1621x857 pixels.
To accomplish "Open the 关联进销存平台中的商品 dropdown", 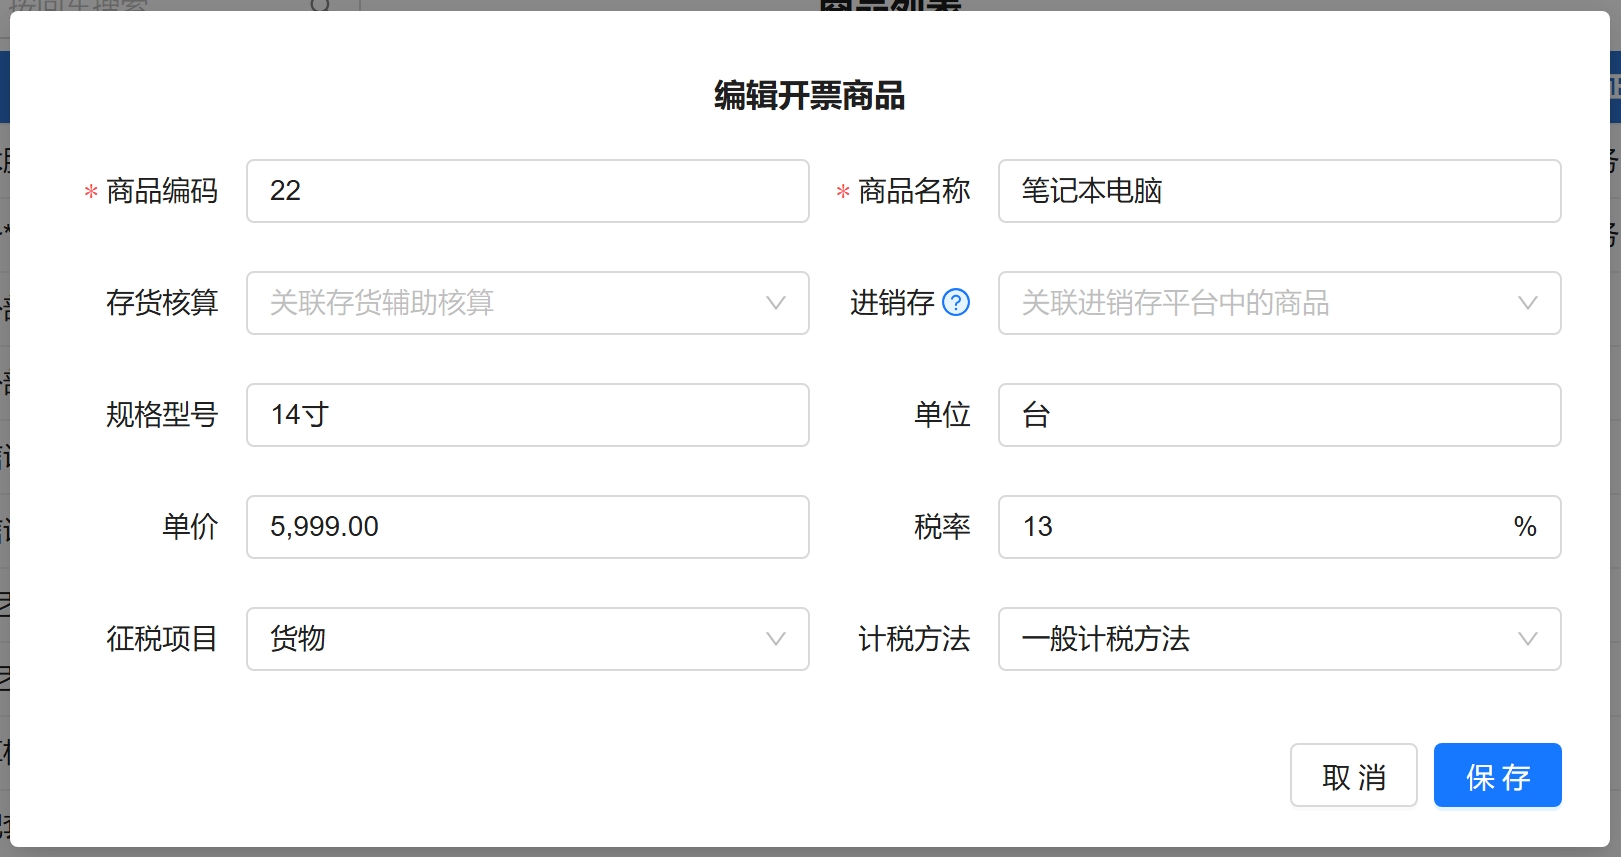I will [x=1250, y=303].
